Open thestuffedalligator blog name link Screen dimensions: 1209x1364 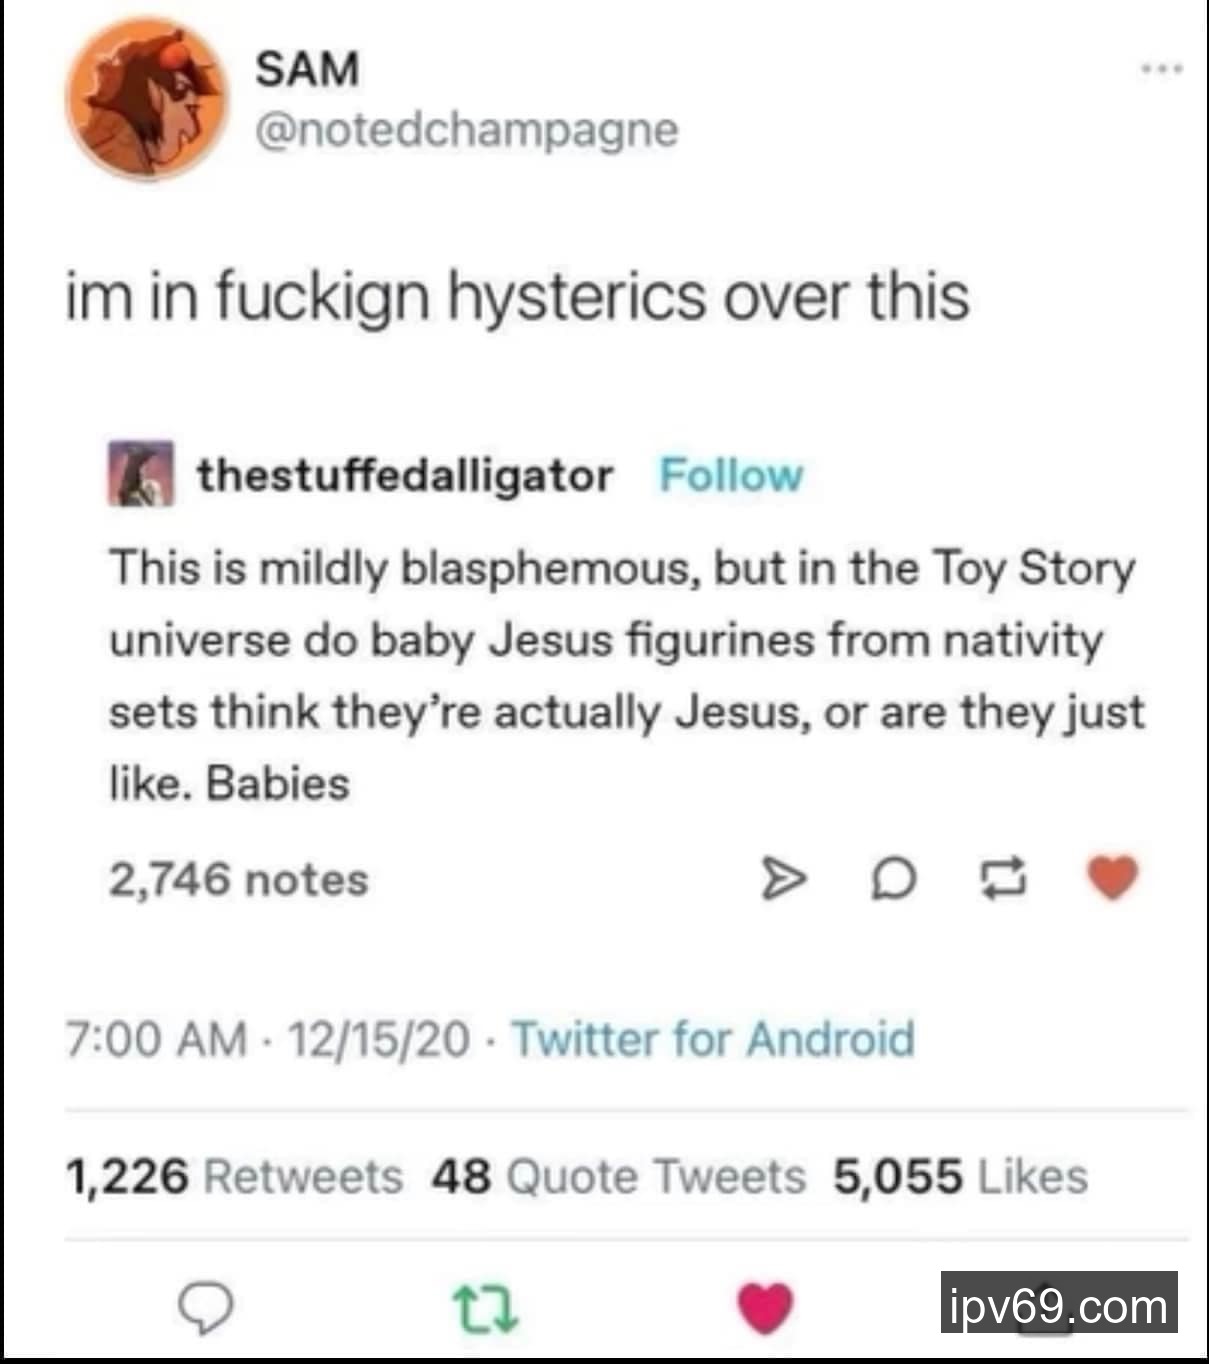pos(404,475)
